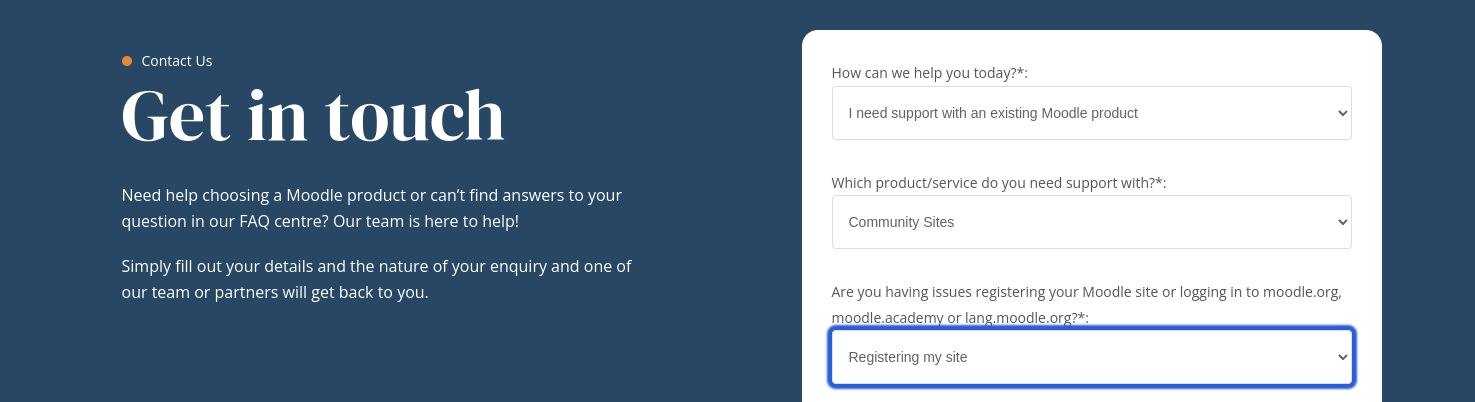
Task: Click the 'Simply fill out your details' paragraph
Action: tap(377, 280)
